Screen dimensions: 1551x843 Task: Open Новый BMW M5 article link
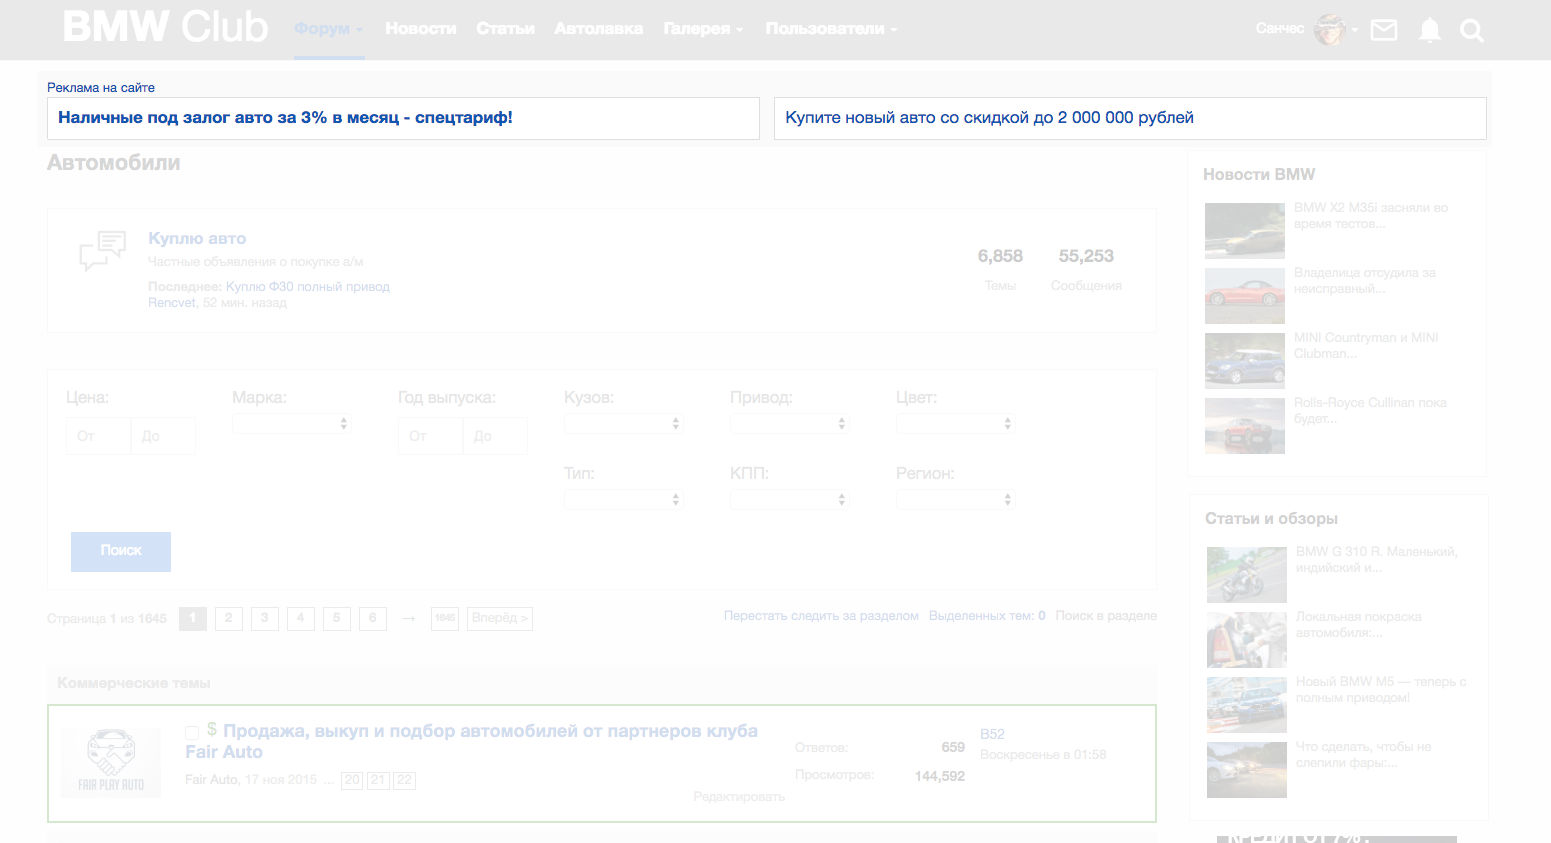[x=1381, y=689]
